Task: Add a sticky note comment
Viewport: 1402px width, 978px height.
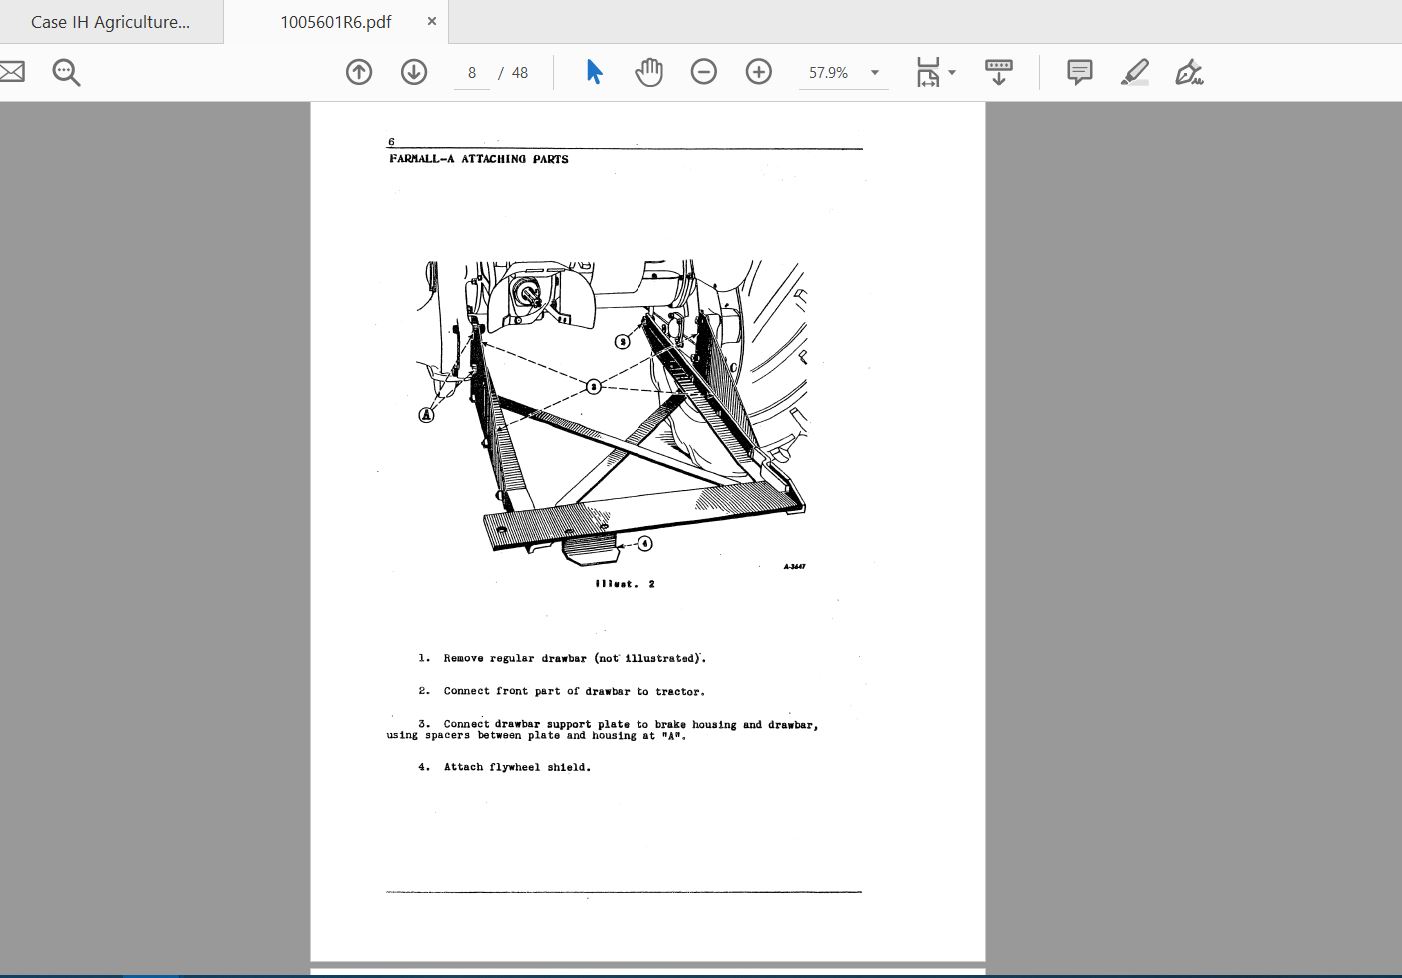Action: [x=1080, y=72]
